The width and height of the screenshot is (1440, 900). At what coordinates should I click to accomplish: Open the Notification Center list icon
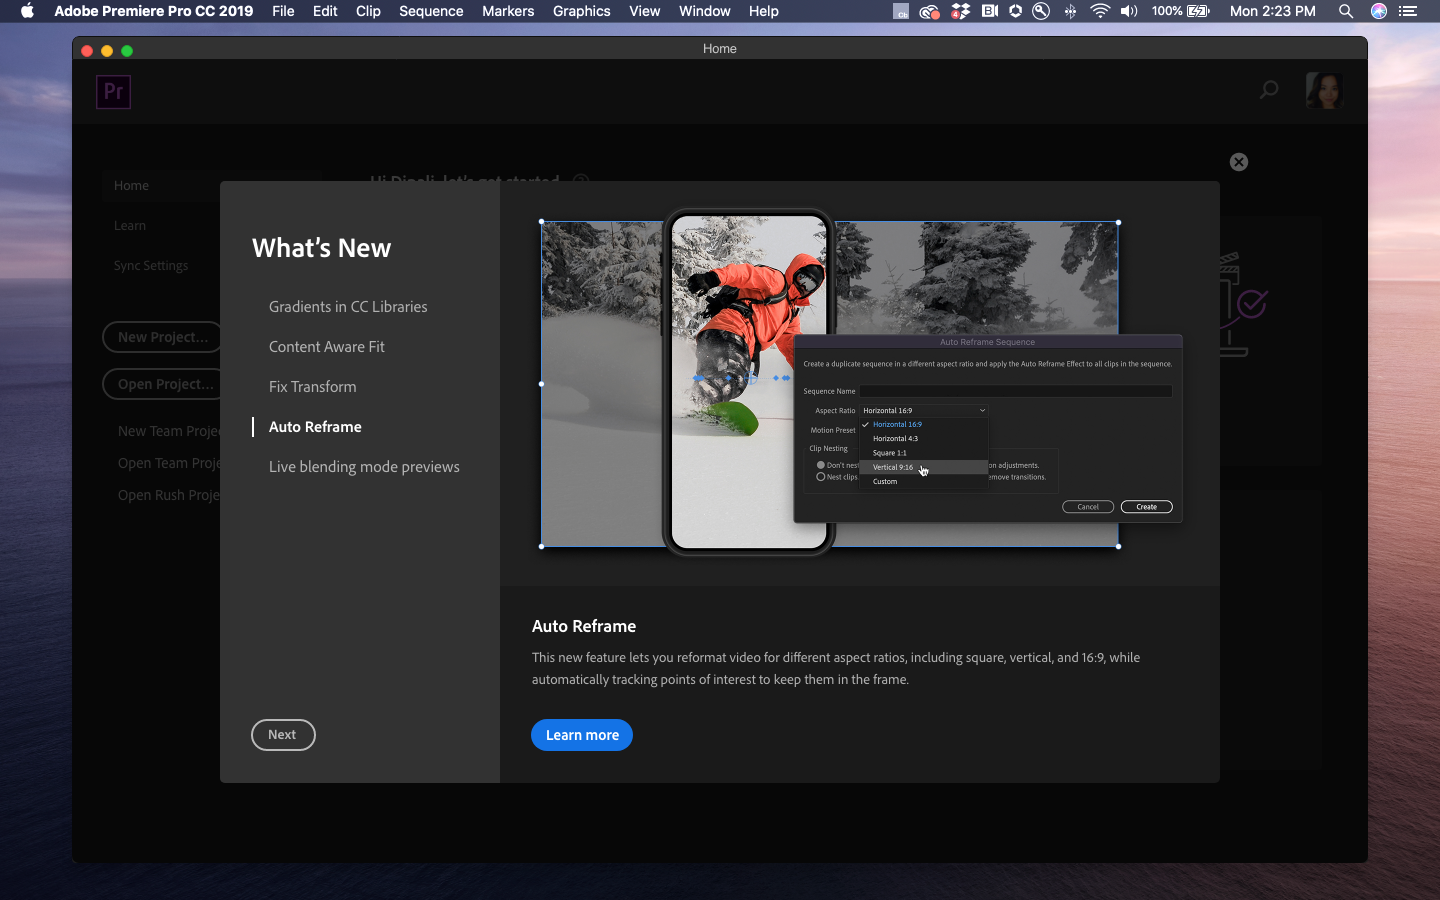(1408, 11)
